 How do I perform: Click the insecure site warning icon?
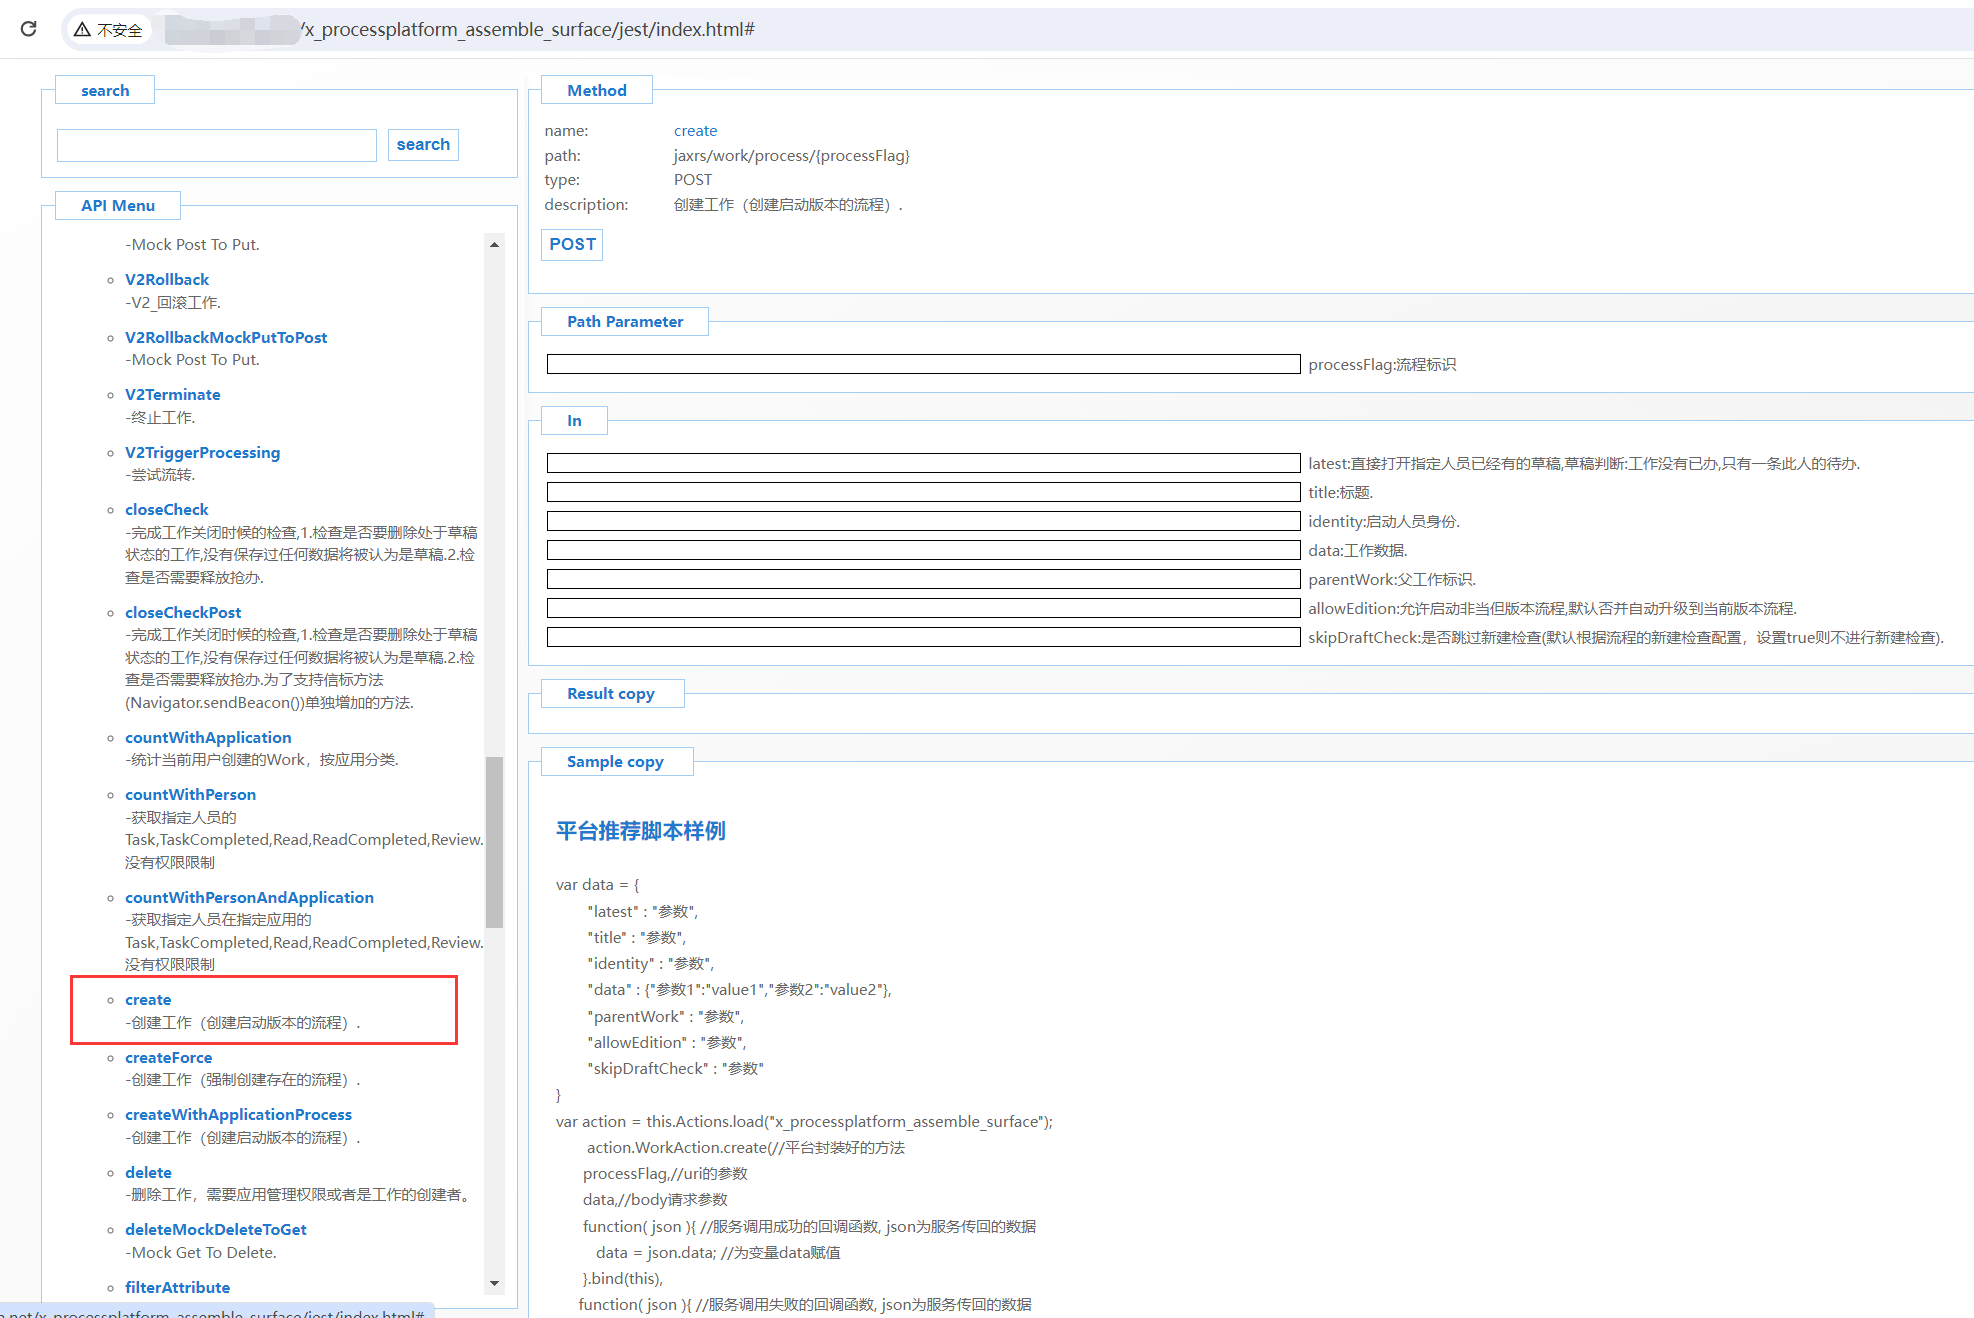click(83, 30)
